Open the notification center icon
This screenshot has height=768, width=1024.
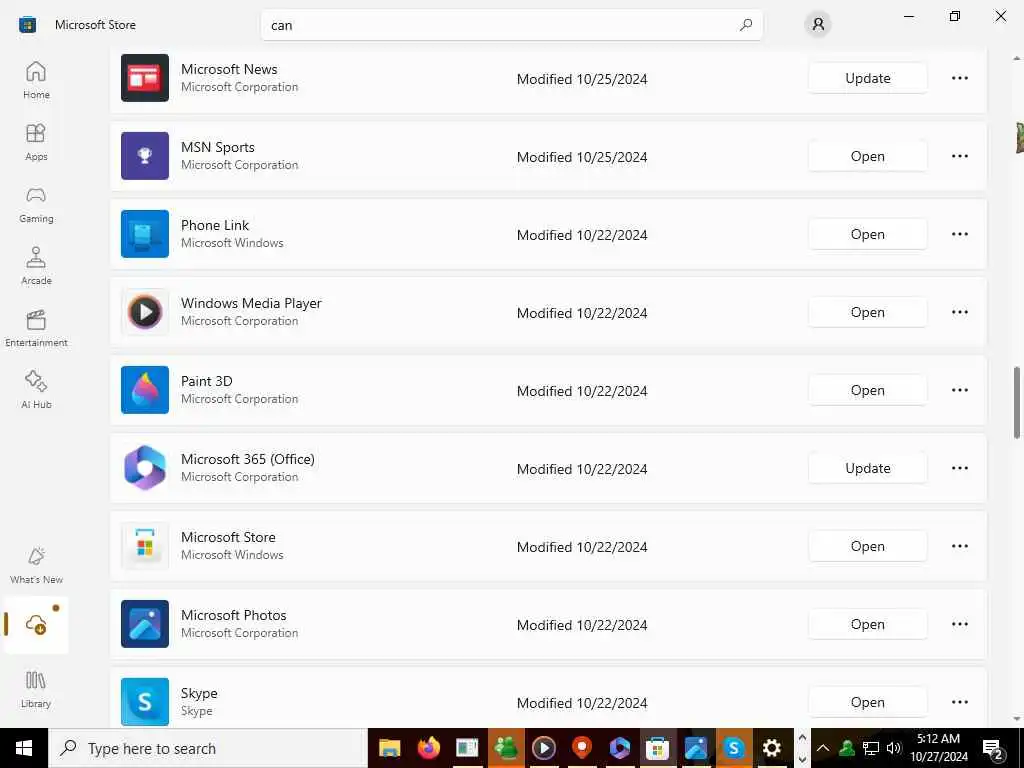[x=993, y=748]
